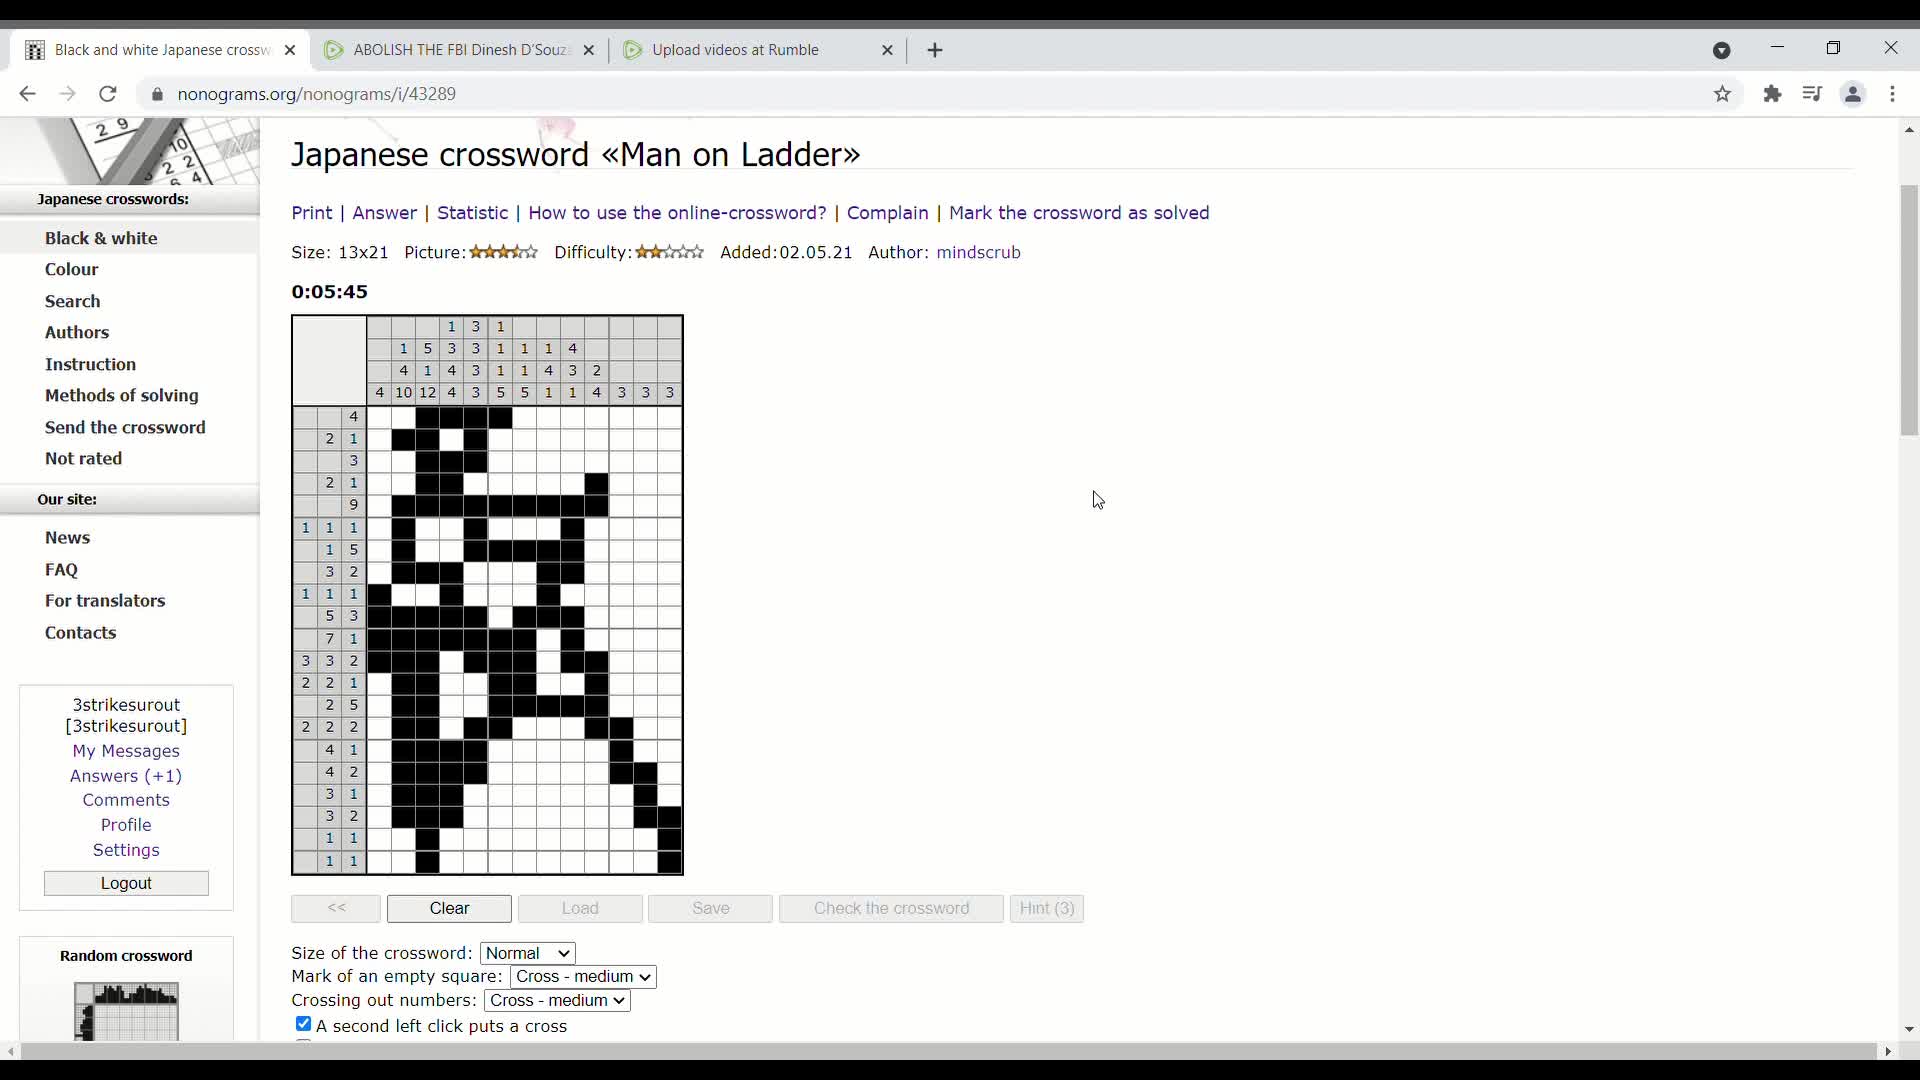Screen dimensions: 1920x1080
Task: Click the browser back arrow icon
Action: click(x=27, y=94)
